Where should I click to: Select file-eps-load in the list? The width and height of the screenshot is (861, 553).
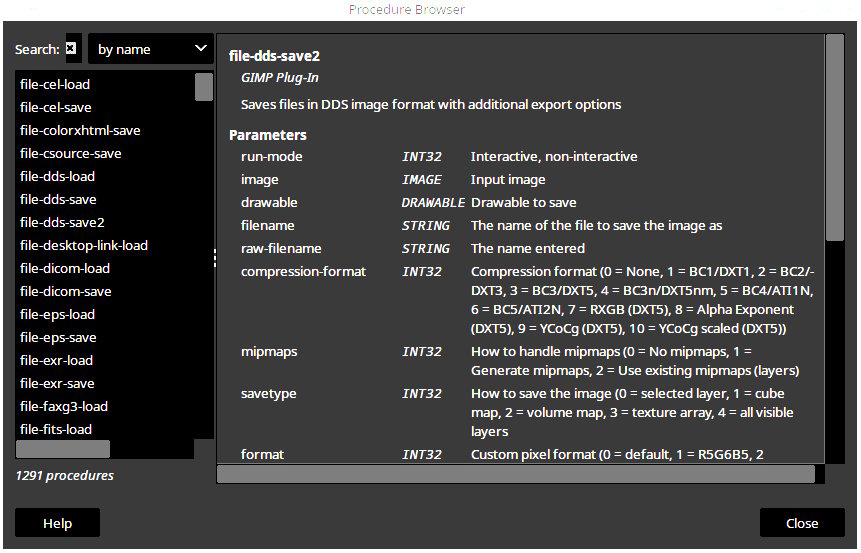57,314
